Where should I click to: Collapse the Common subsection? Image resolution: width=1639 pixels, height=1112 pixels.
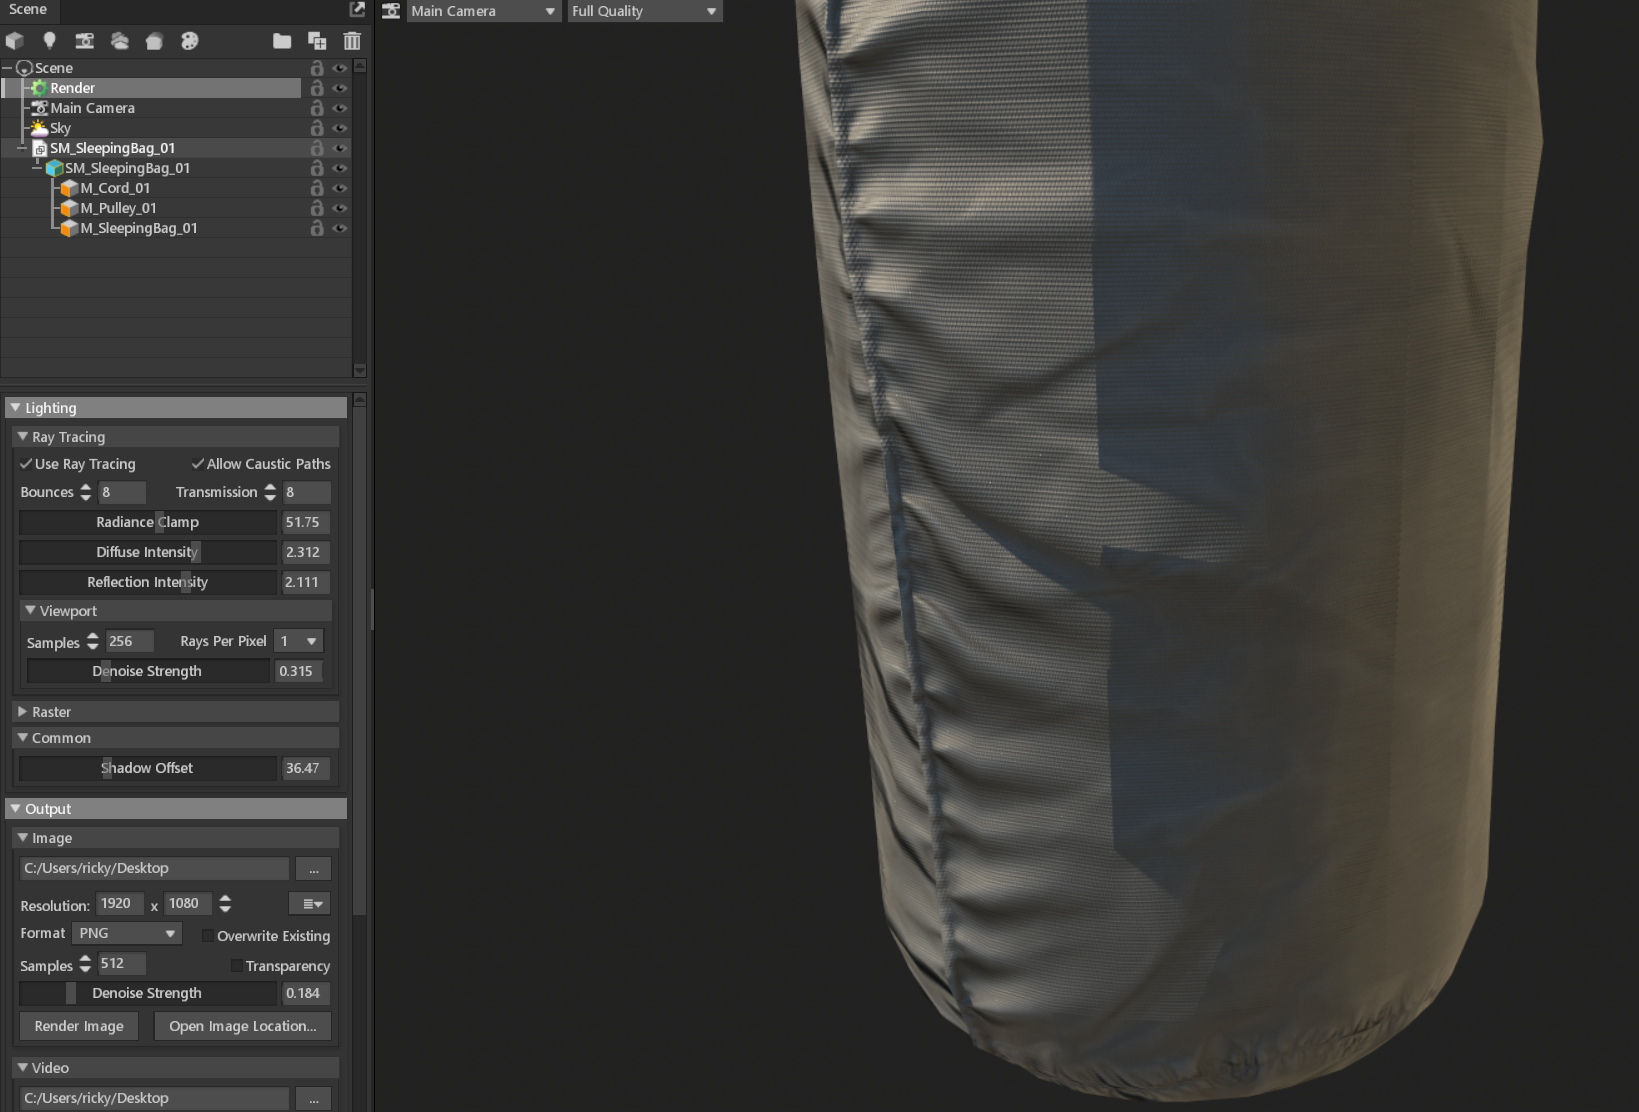point(22,738)
